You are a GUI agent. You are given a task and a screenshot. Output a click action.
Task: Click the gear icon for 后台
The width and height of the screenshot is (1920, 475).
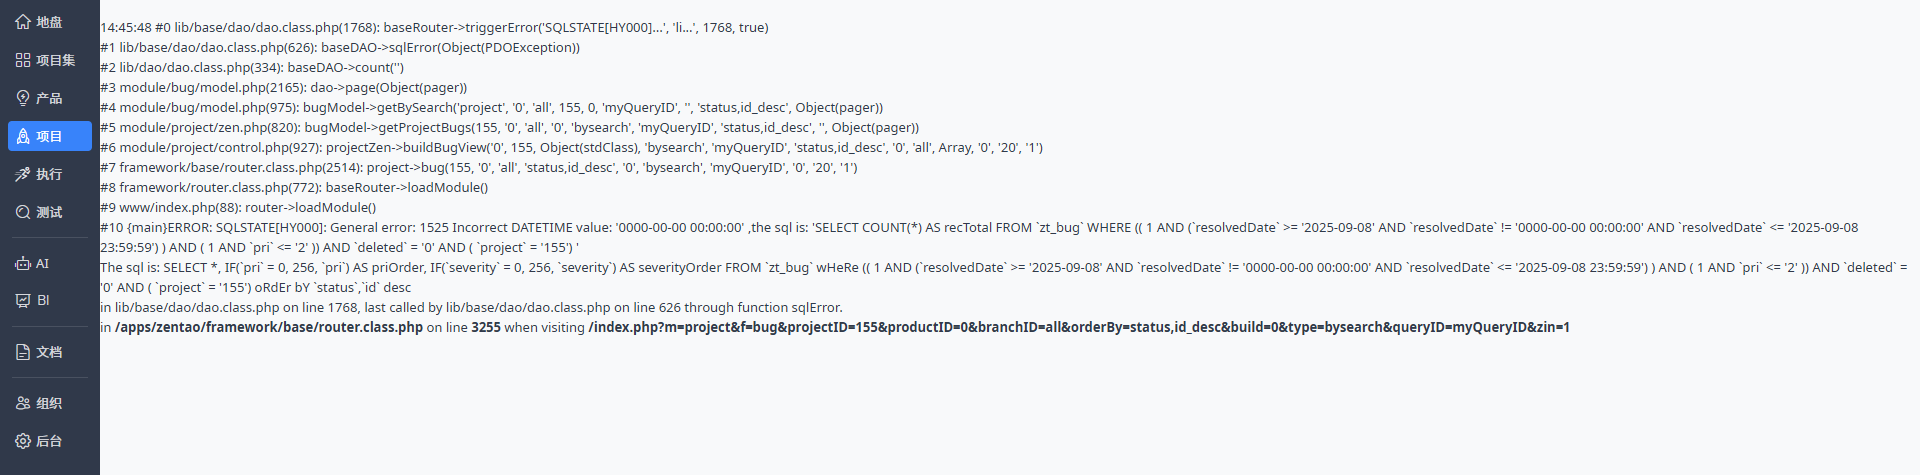[23, 441]
